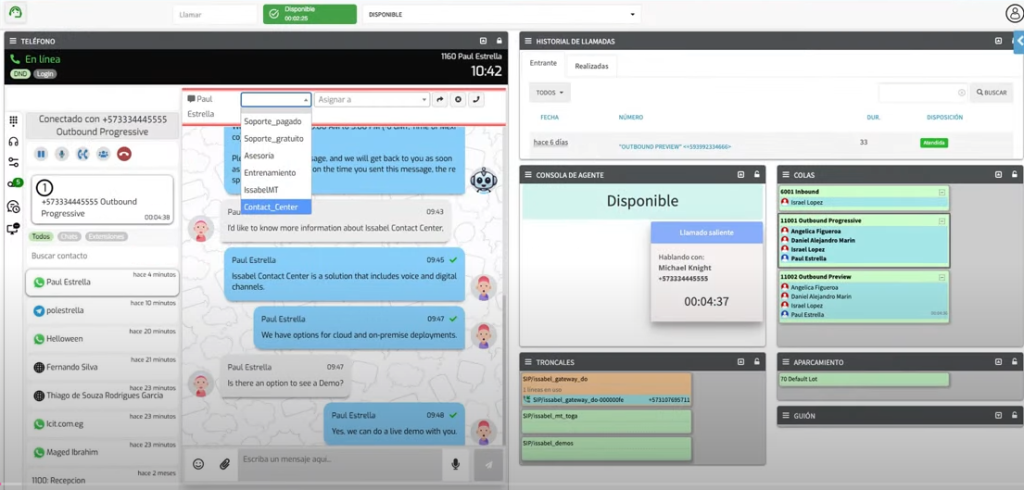
Task: Call the chat contact using phone icon
Action: pyautogui.click(x=477, y=99)
